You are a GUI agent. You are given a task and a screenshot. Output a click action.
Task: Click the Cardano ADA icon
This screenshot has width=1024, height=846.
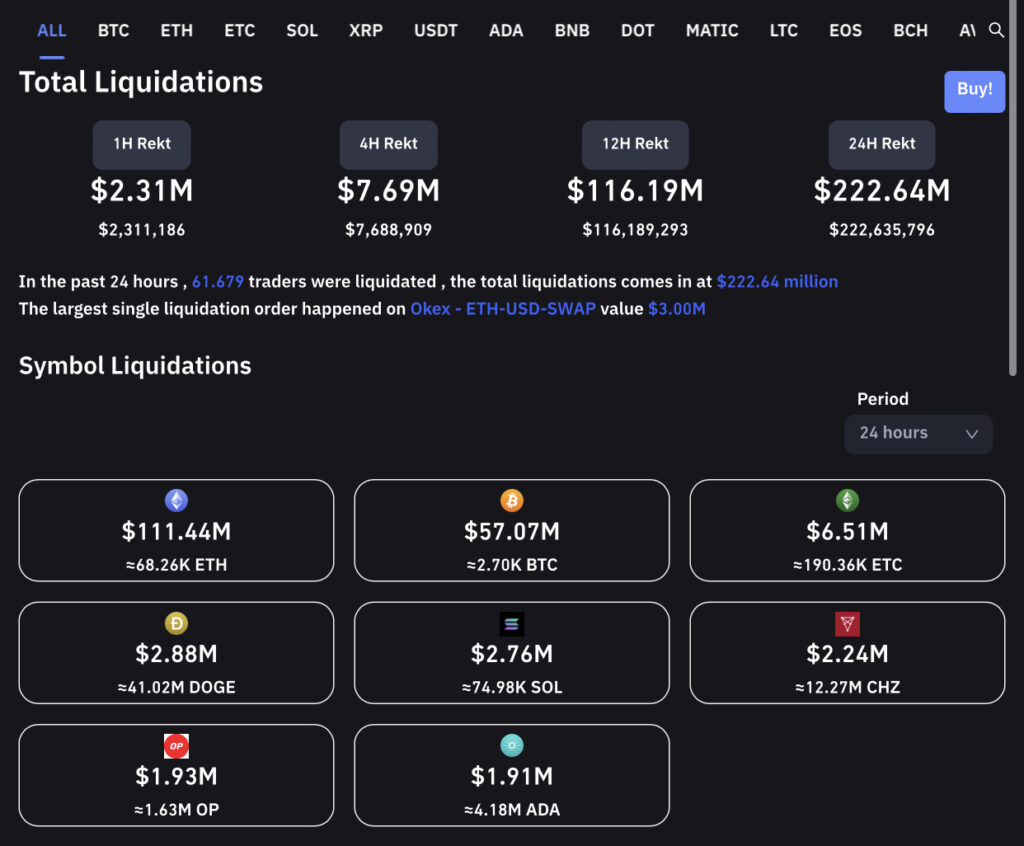pyautogui.click(x=512, y=746)
